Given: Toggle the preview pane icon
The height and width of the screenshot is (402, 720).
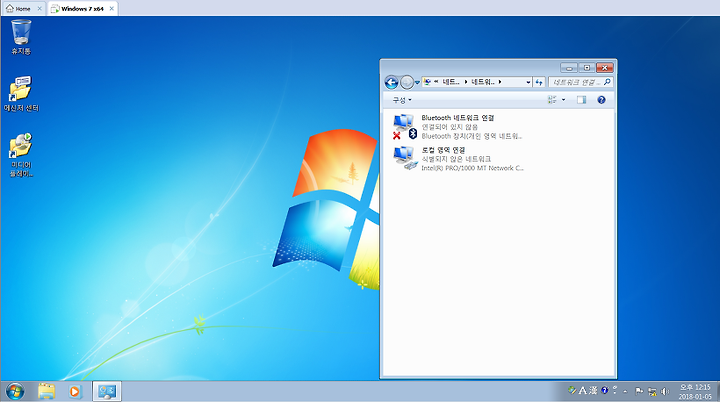Looking at the screenshot, I should 581,100.
